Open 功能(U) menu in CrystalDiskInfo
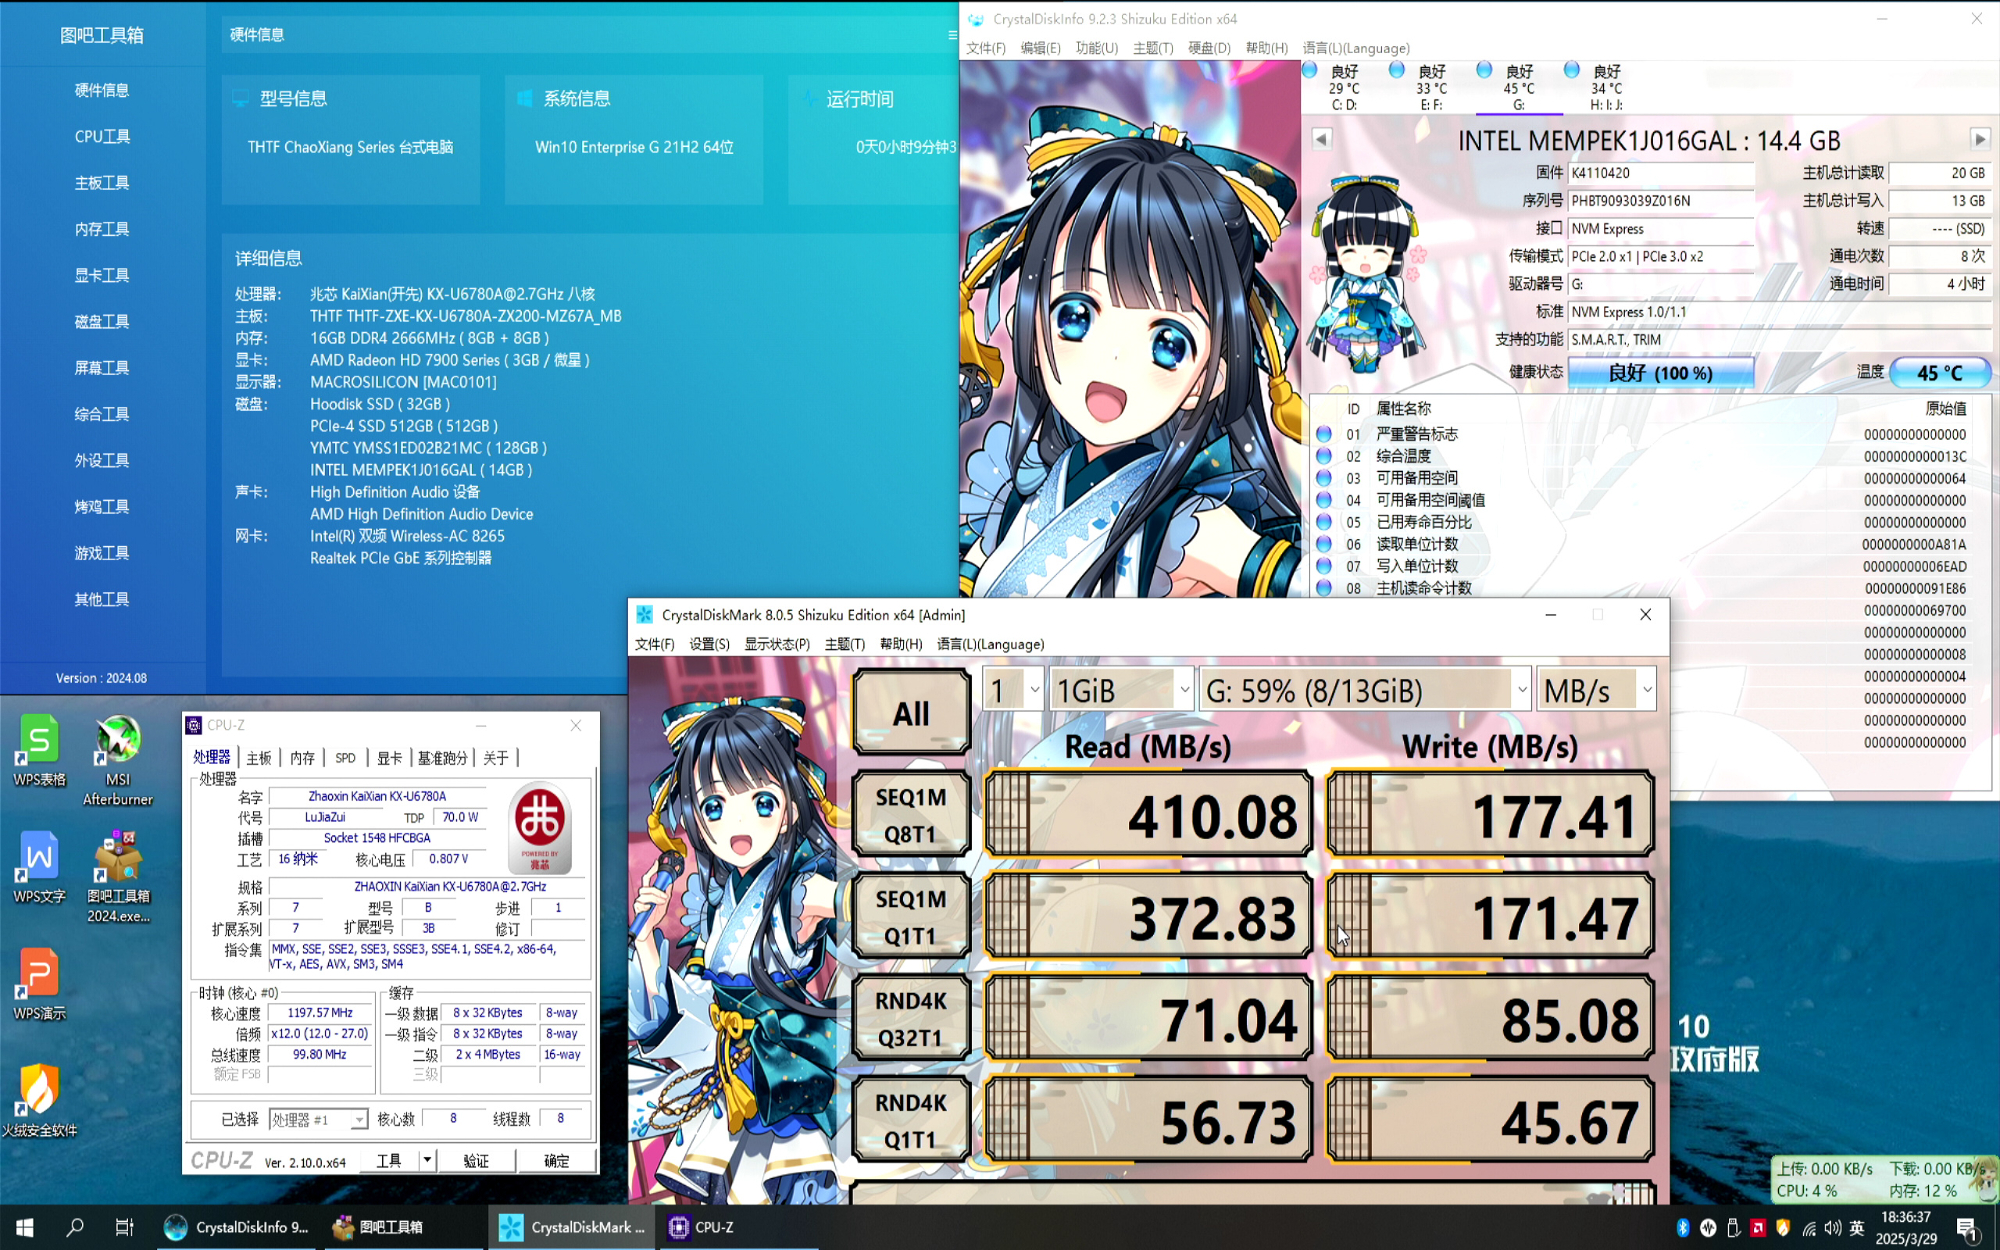Viewport: 2000px width, 1250px height. pos(1096,48)
